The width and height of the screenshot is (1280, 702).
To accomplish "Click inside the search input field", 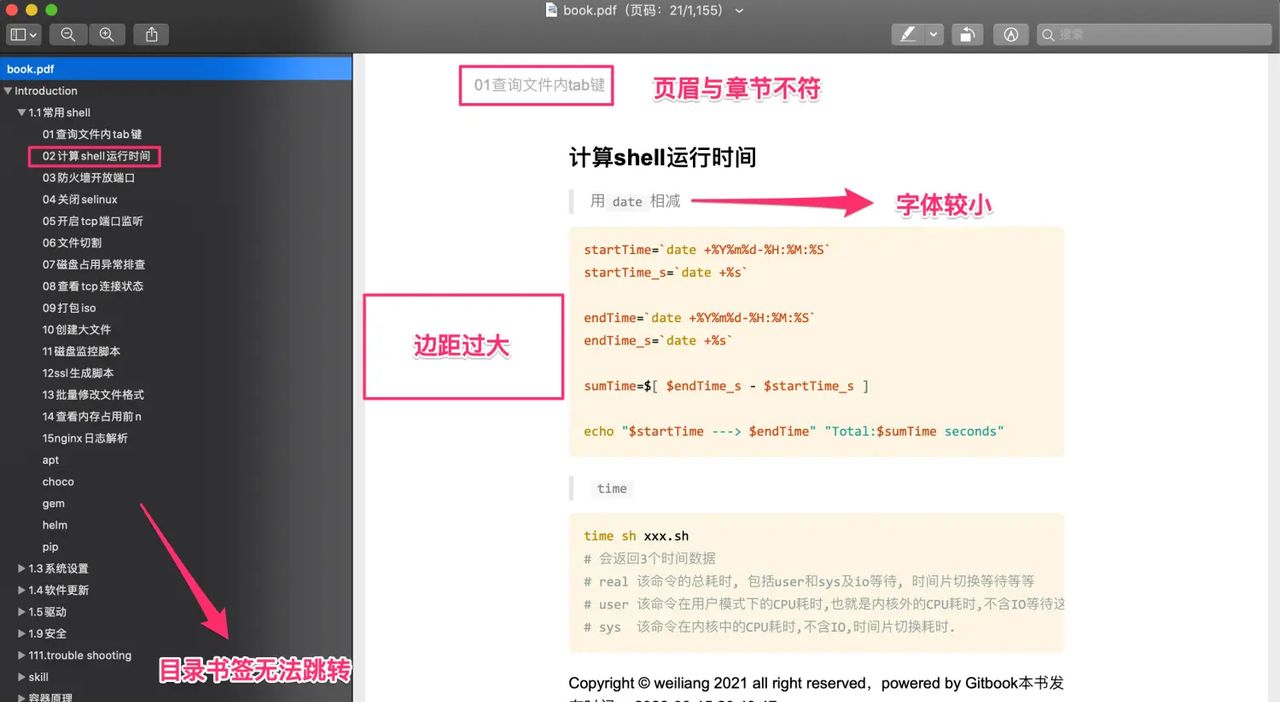I will point(1150,33).
